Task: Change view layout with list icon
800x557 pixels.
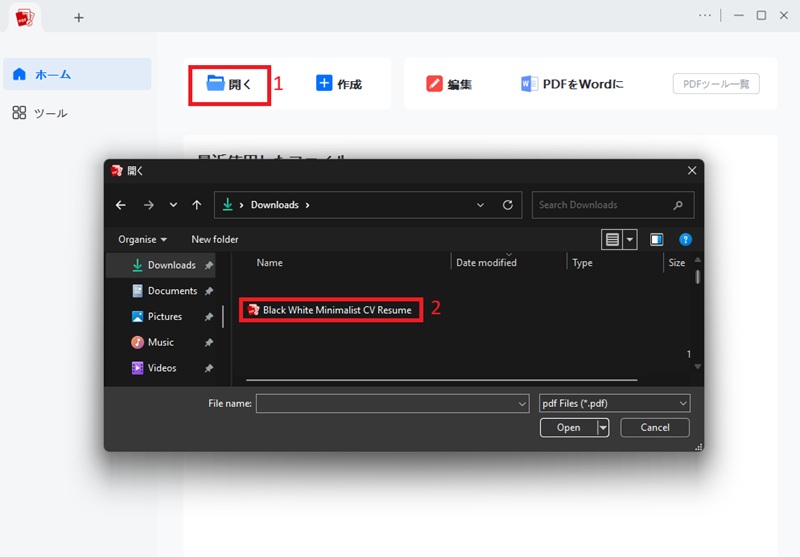Action: coord(612,239)
